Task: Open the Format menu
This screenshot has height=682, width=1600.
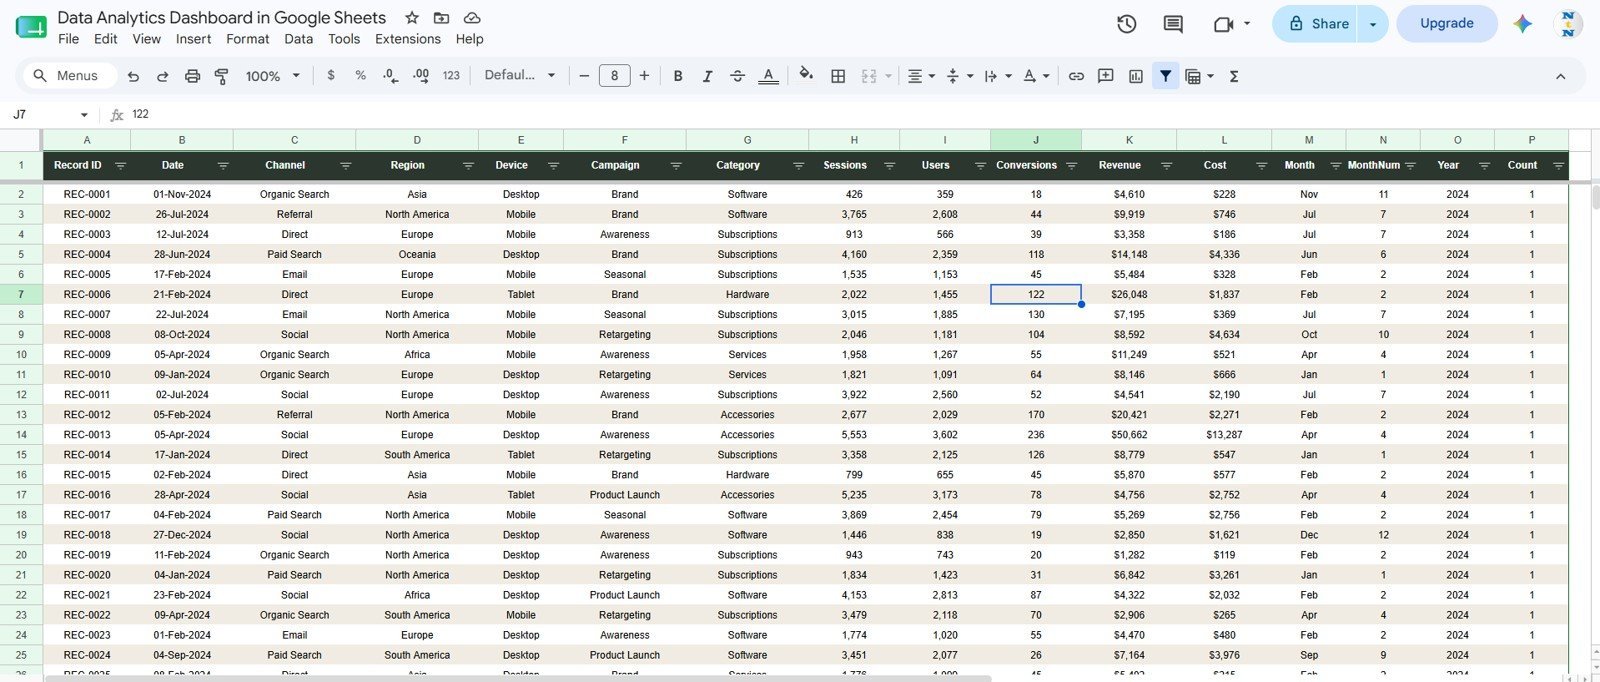Action: [x=248, y=39]
